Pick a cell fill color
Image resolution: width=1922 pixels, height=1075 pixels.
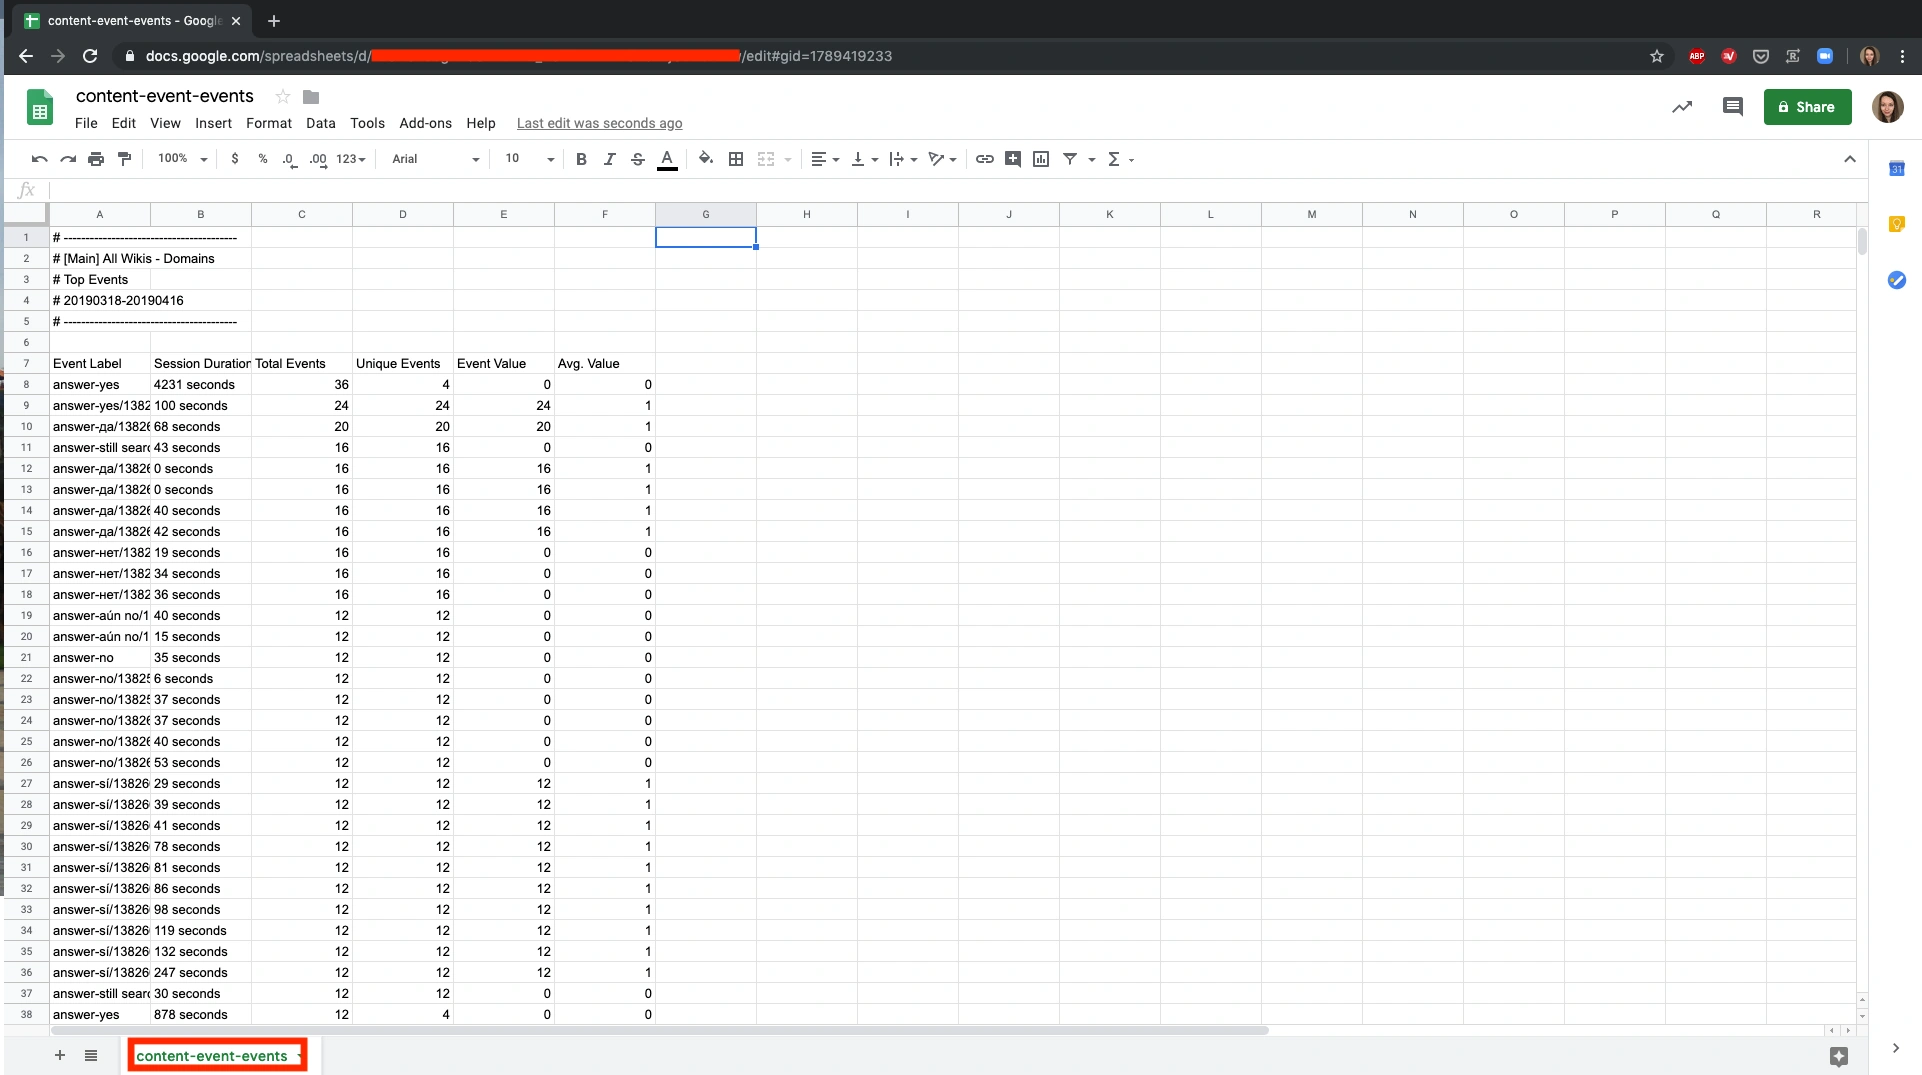(706, 159)
